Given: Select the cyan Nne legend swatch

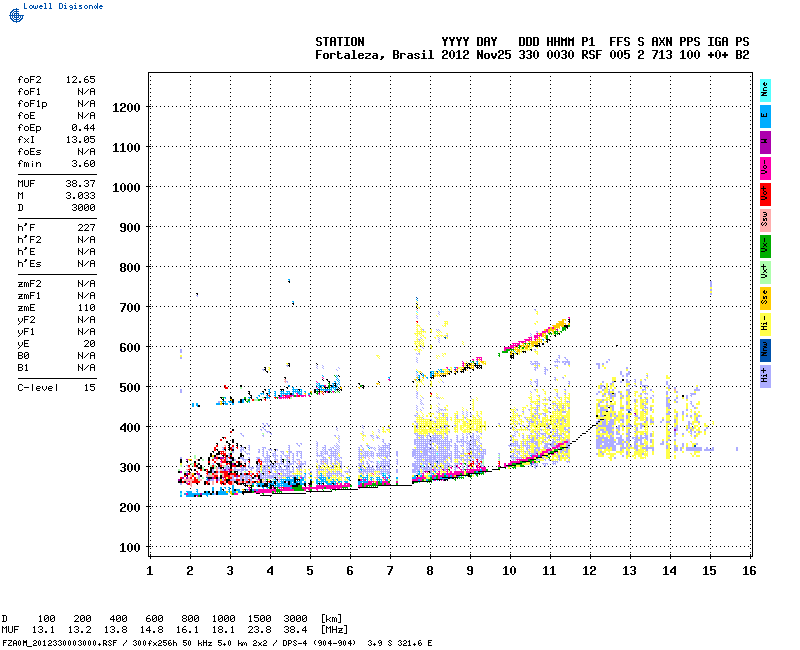Looking at the screenshot, I should (765, 90).
